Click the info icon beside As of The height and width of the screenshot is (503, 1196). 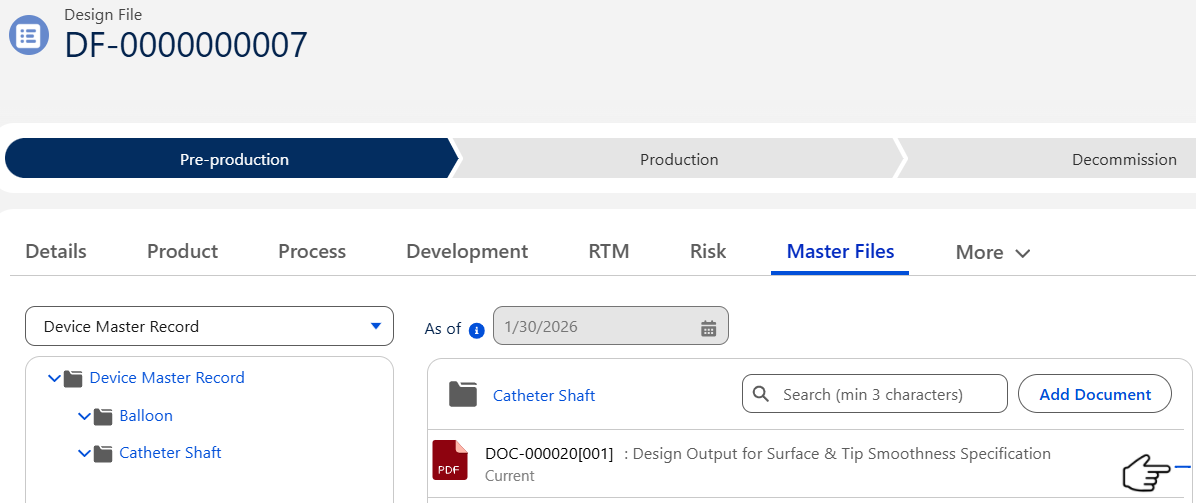pyautogui.click(x=477, y=329)
